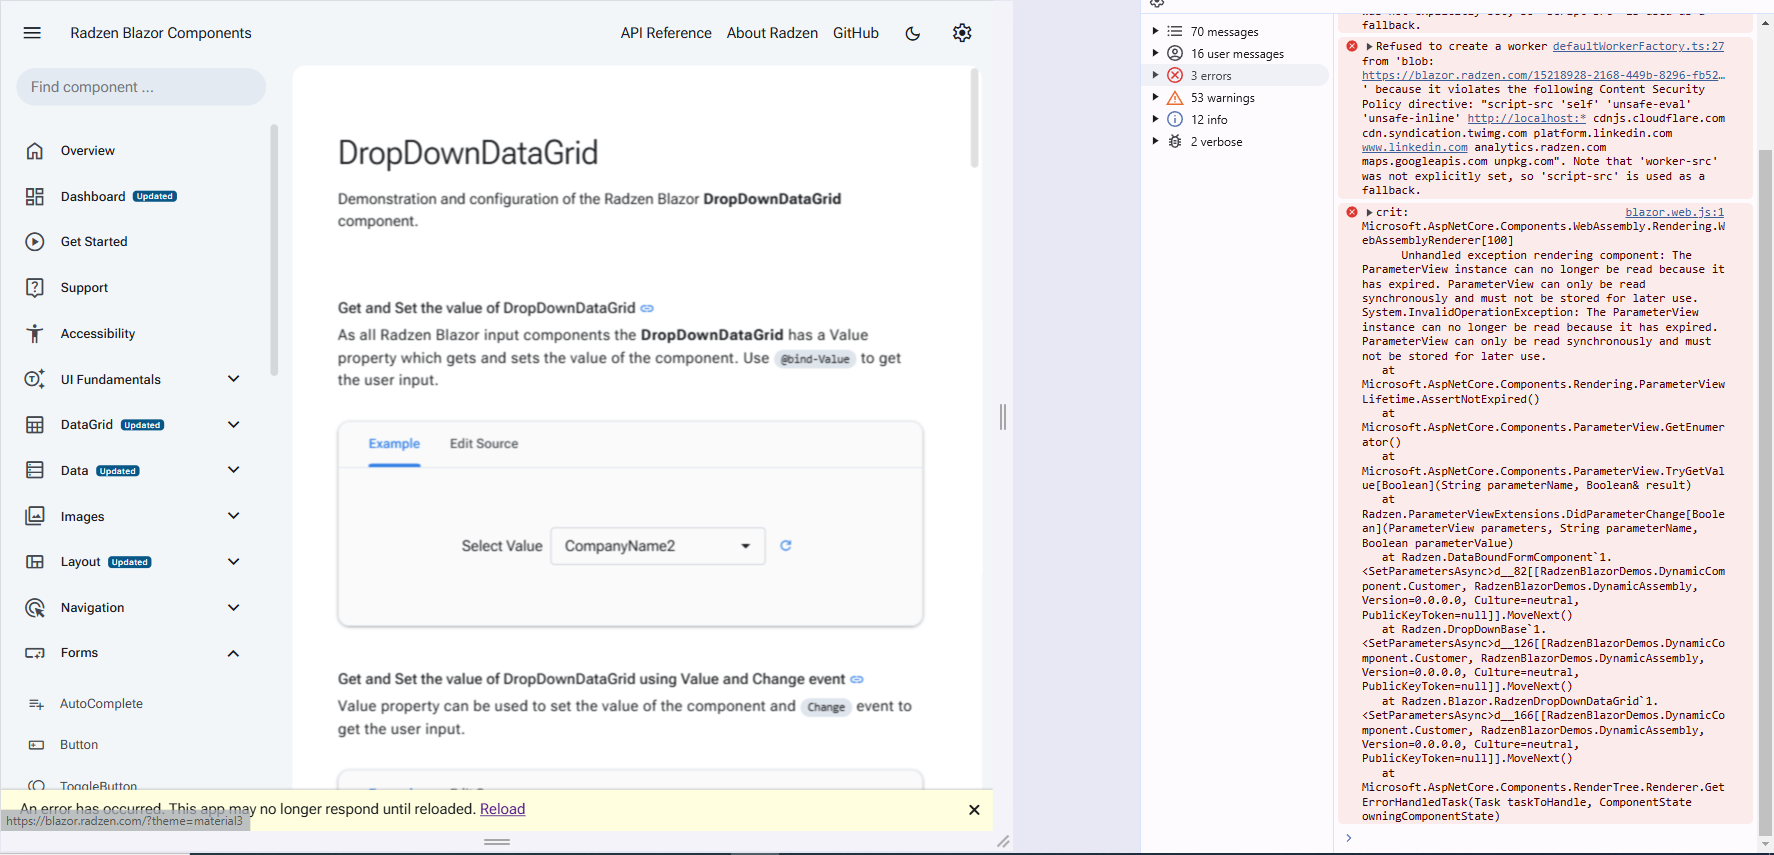1774x855 pixels.
Task: Open API Reference menu link
Action: point(666,33)
